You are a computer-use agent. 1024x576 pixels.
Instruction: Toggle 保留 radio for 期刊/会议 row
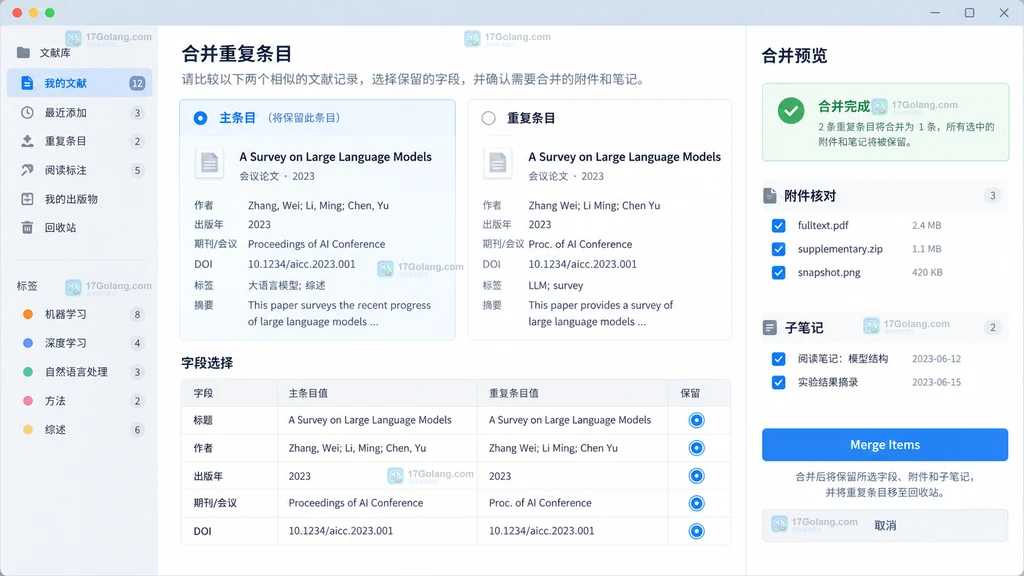coord(696,503)
